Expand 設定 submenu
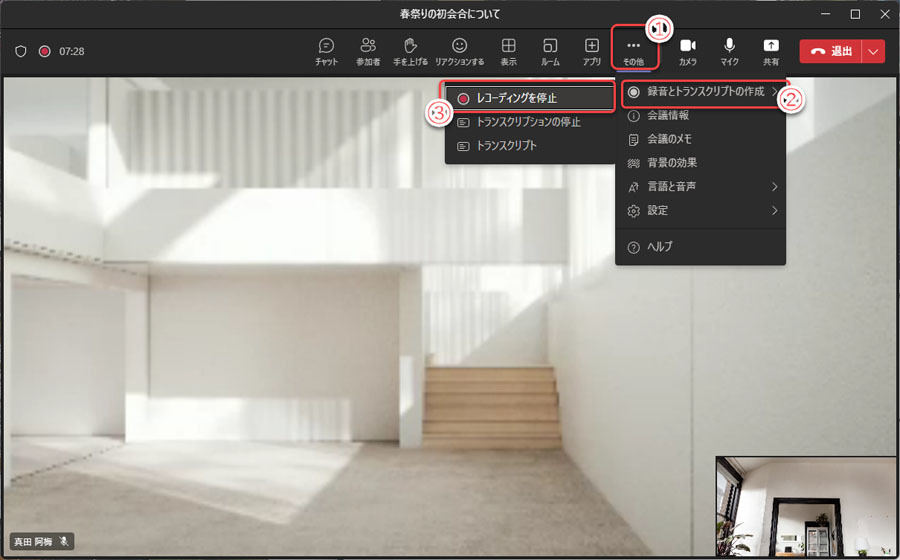This screenshot has width=900, height=560. pyautogui.click(x=701, y=211)
